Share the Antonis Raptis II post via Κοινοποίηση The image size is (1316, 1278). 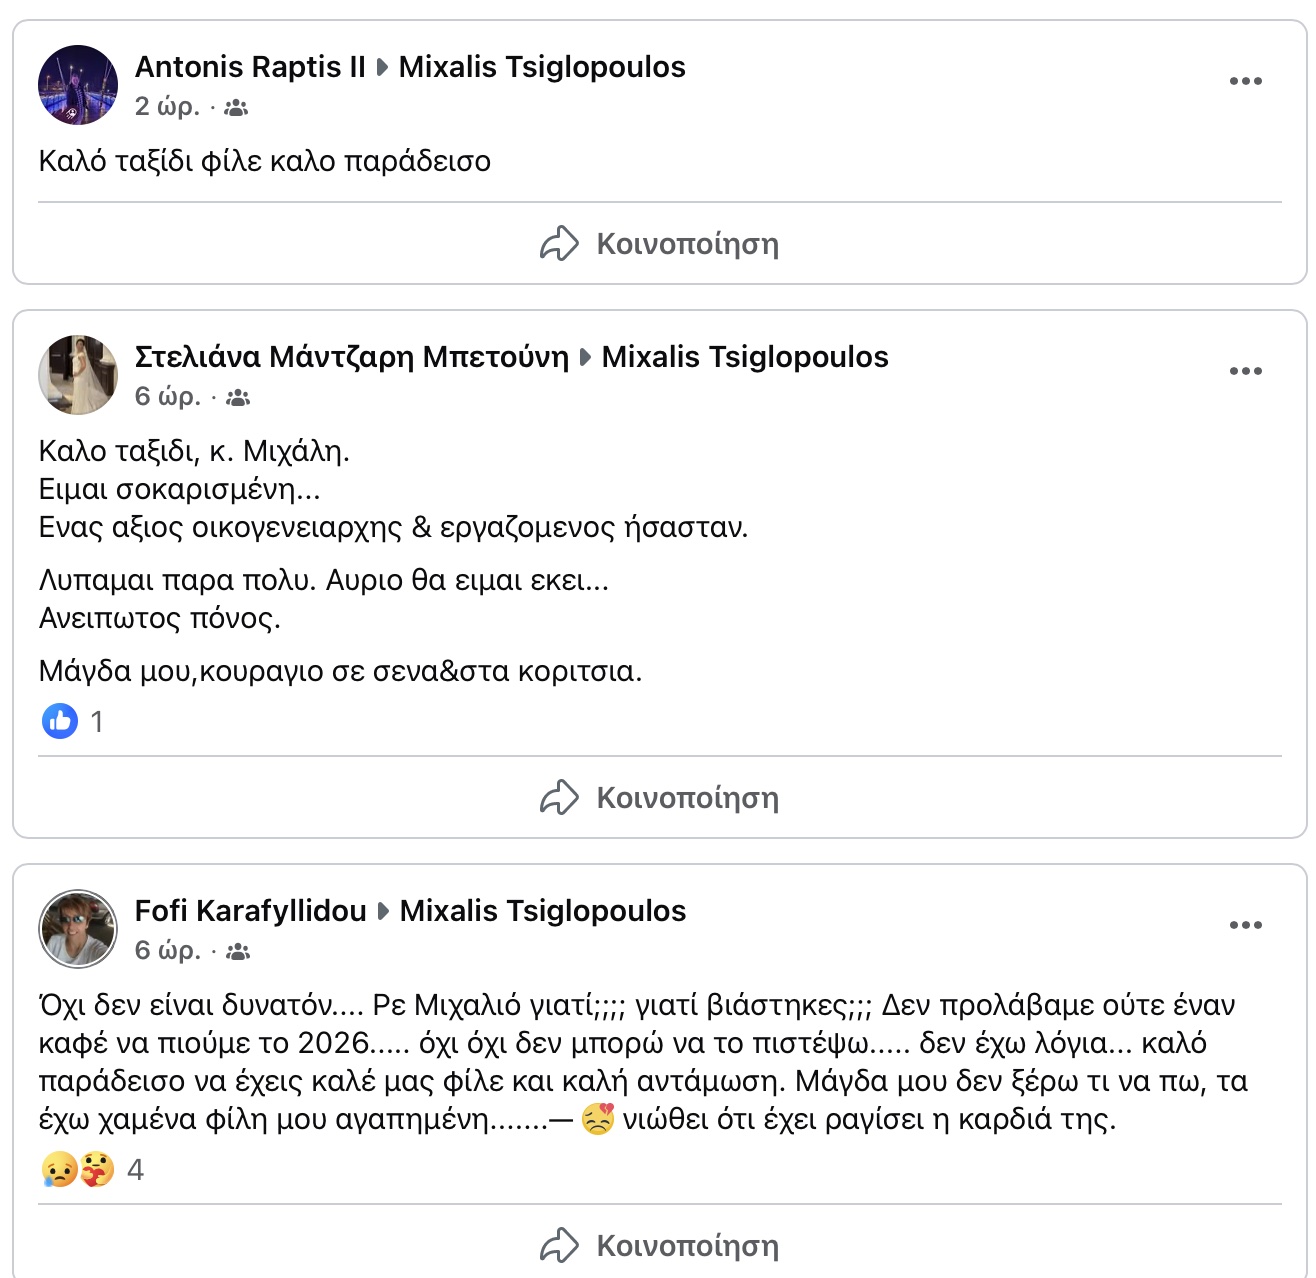[660, 244]
